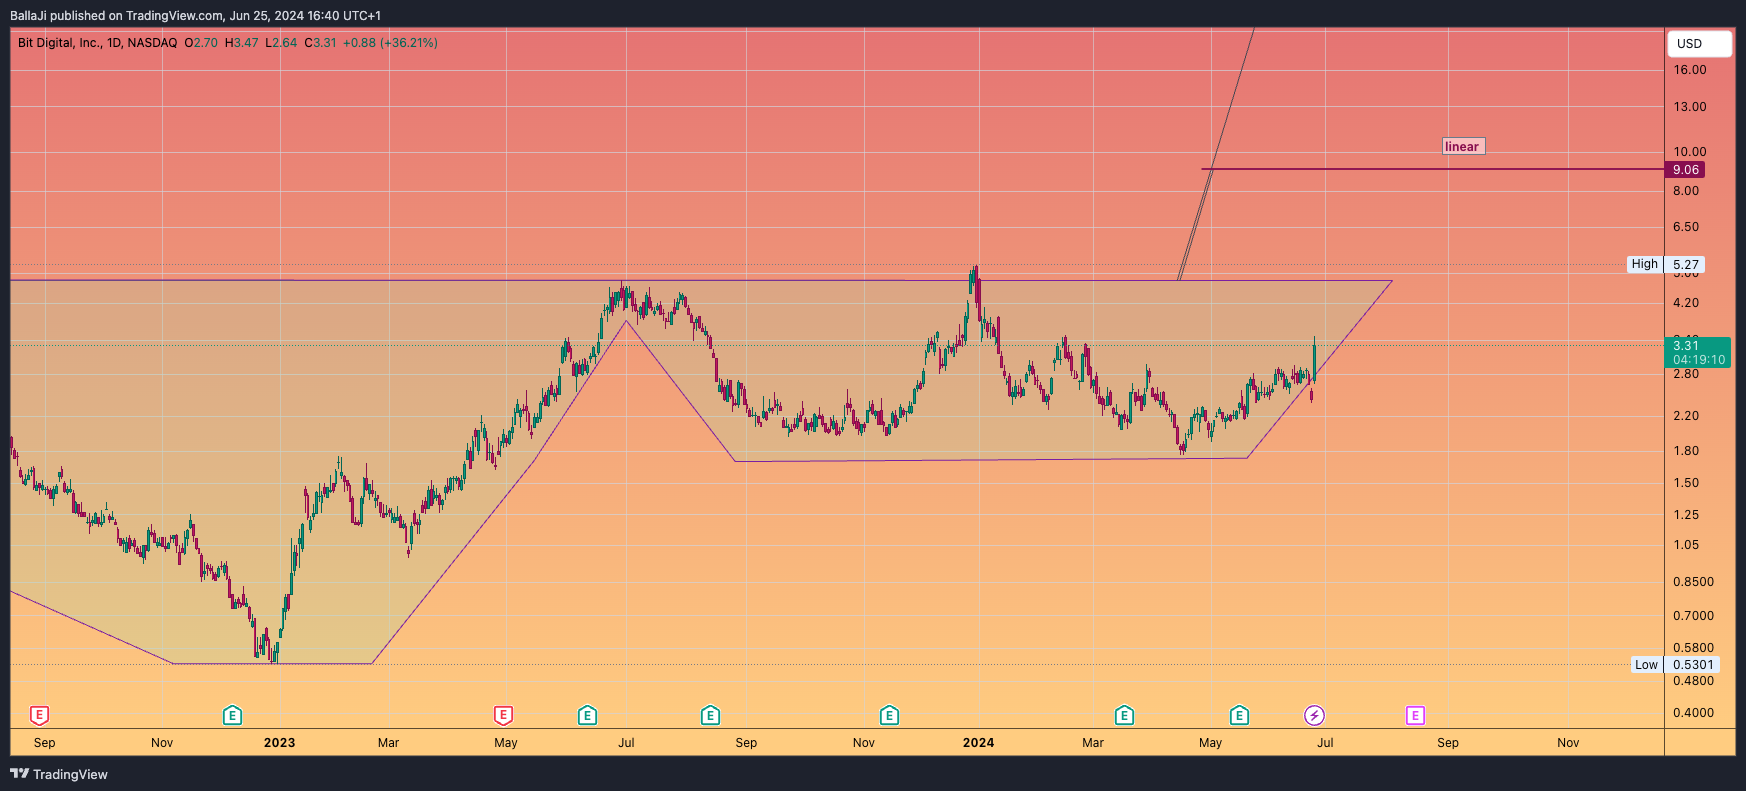Click the 8.00 price axis label
The image size is (1746, 791).
pyautogui.click(x=1686, y=191)
